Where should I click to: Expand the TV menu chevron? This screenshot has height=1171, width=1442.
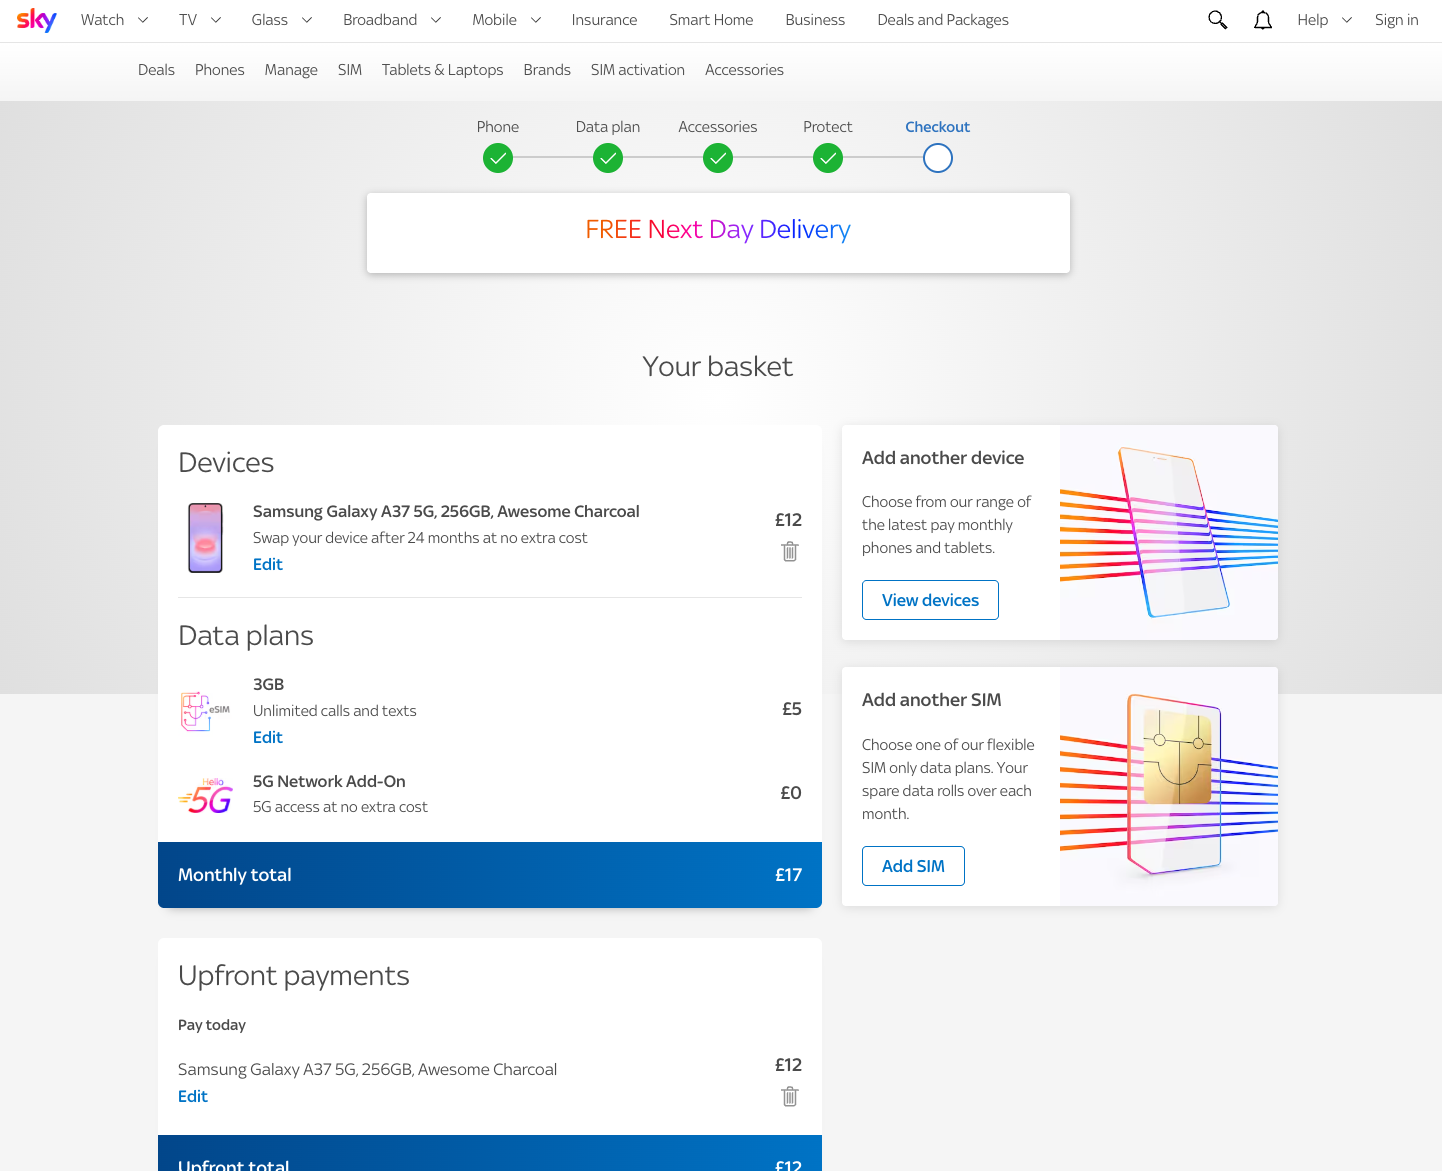(x=216, y=20)
